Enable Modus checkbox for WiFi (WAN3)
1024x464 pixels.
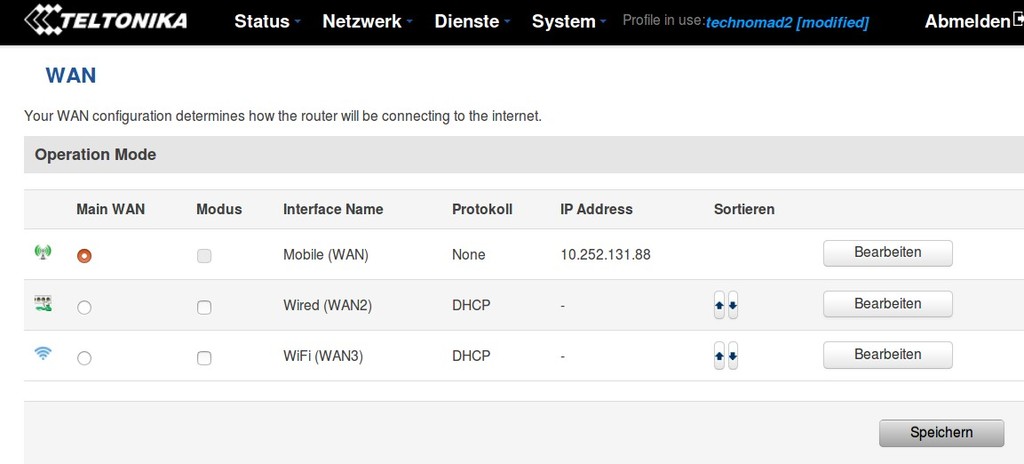(x=204, y=358)
